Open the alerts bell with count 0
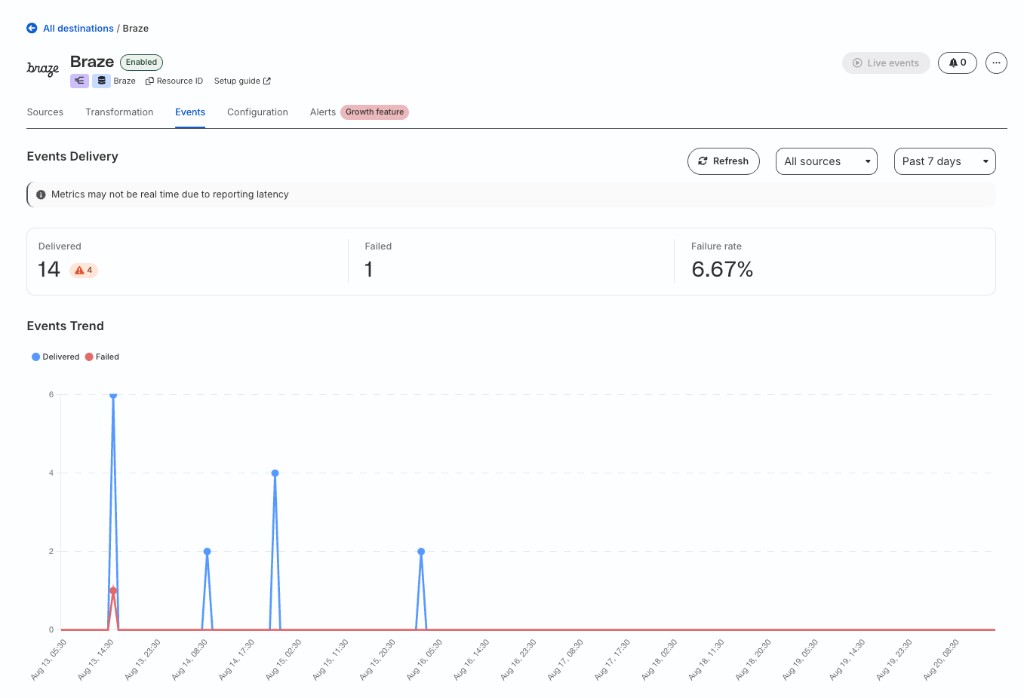Viewport: 1024px width, 698px height. pyautogui.click(x=957, y=63)
